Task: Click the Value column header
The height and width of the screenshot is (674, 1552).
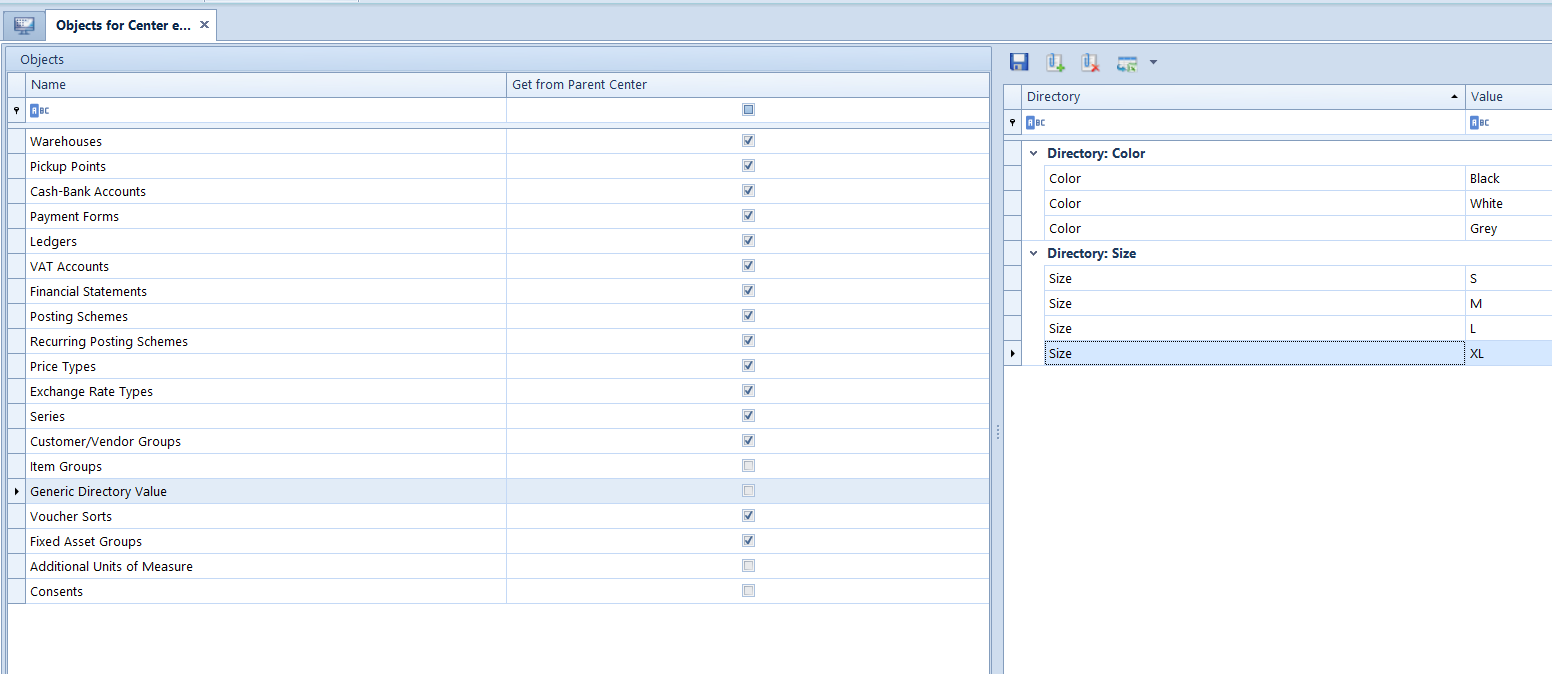Action: (1509, 97)
